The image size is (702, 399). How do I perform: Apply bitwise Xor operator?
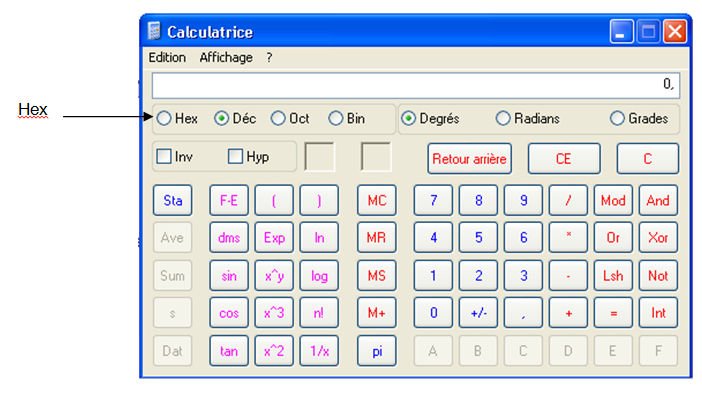point(658,237)
